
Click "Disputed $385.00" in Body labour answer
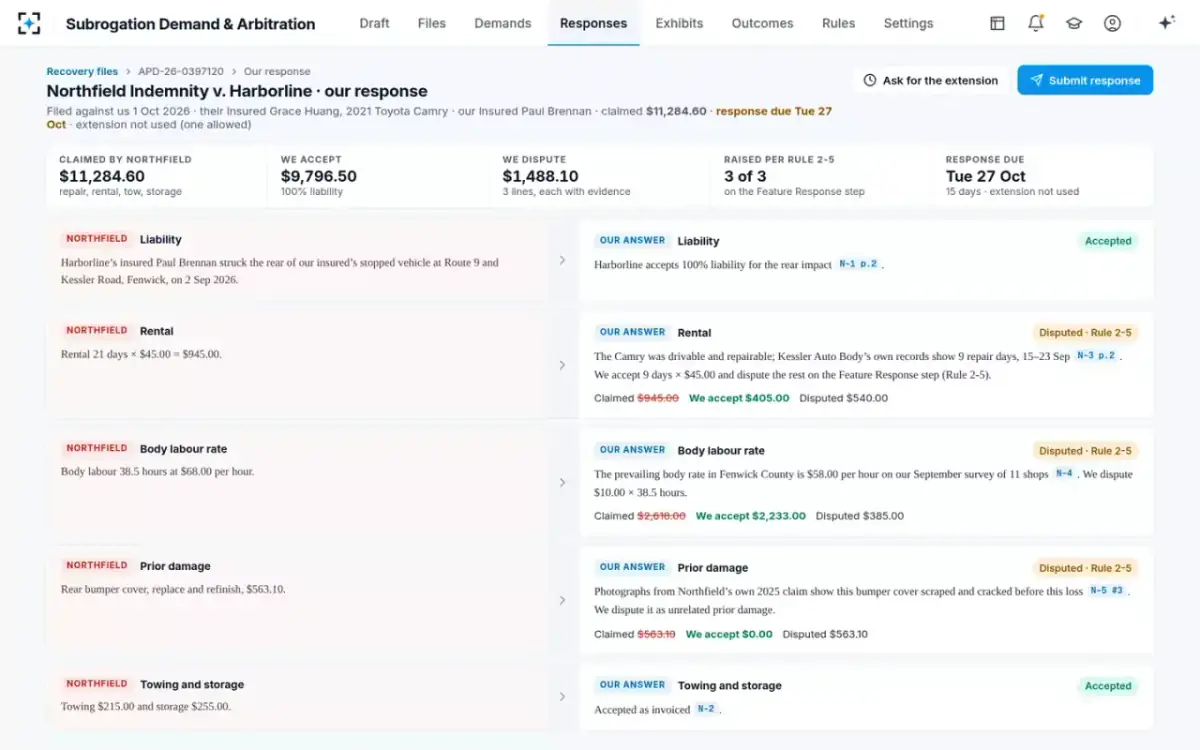860,516
